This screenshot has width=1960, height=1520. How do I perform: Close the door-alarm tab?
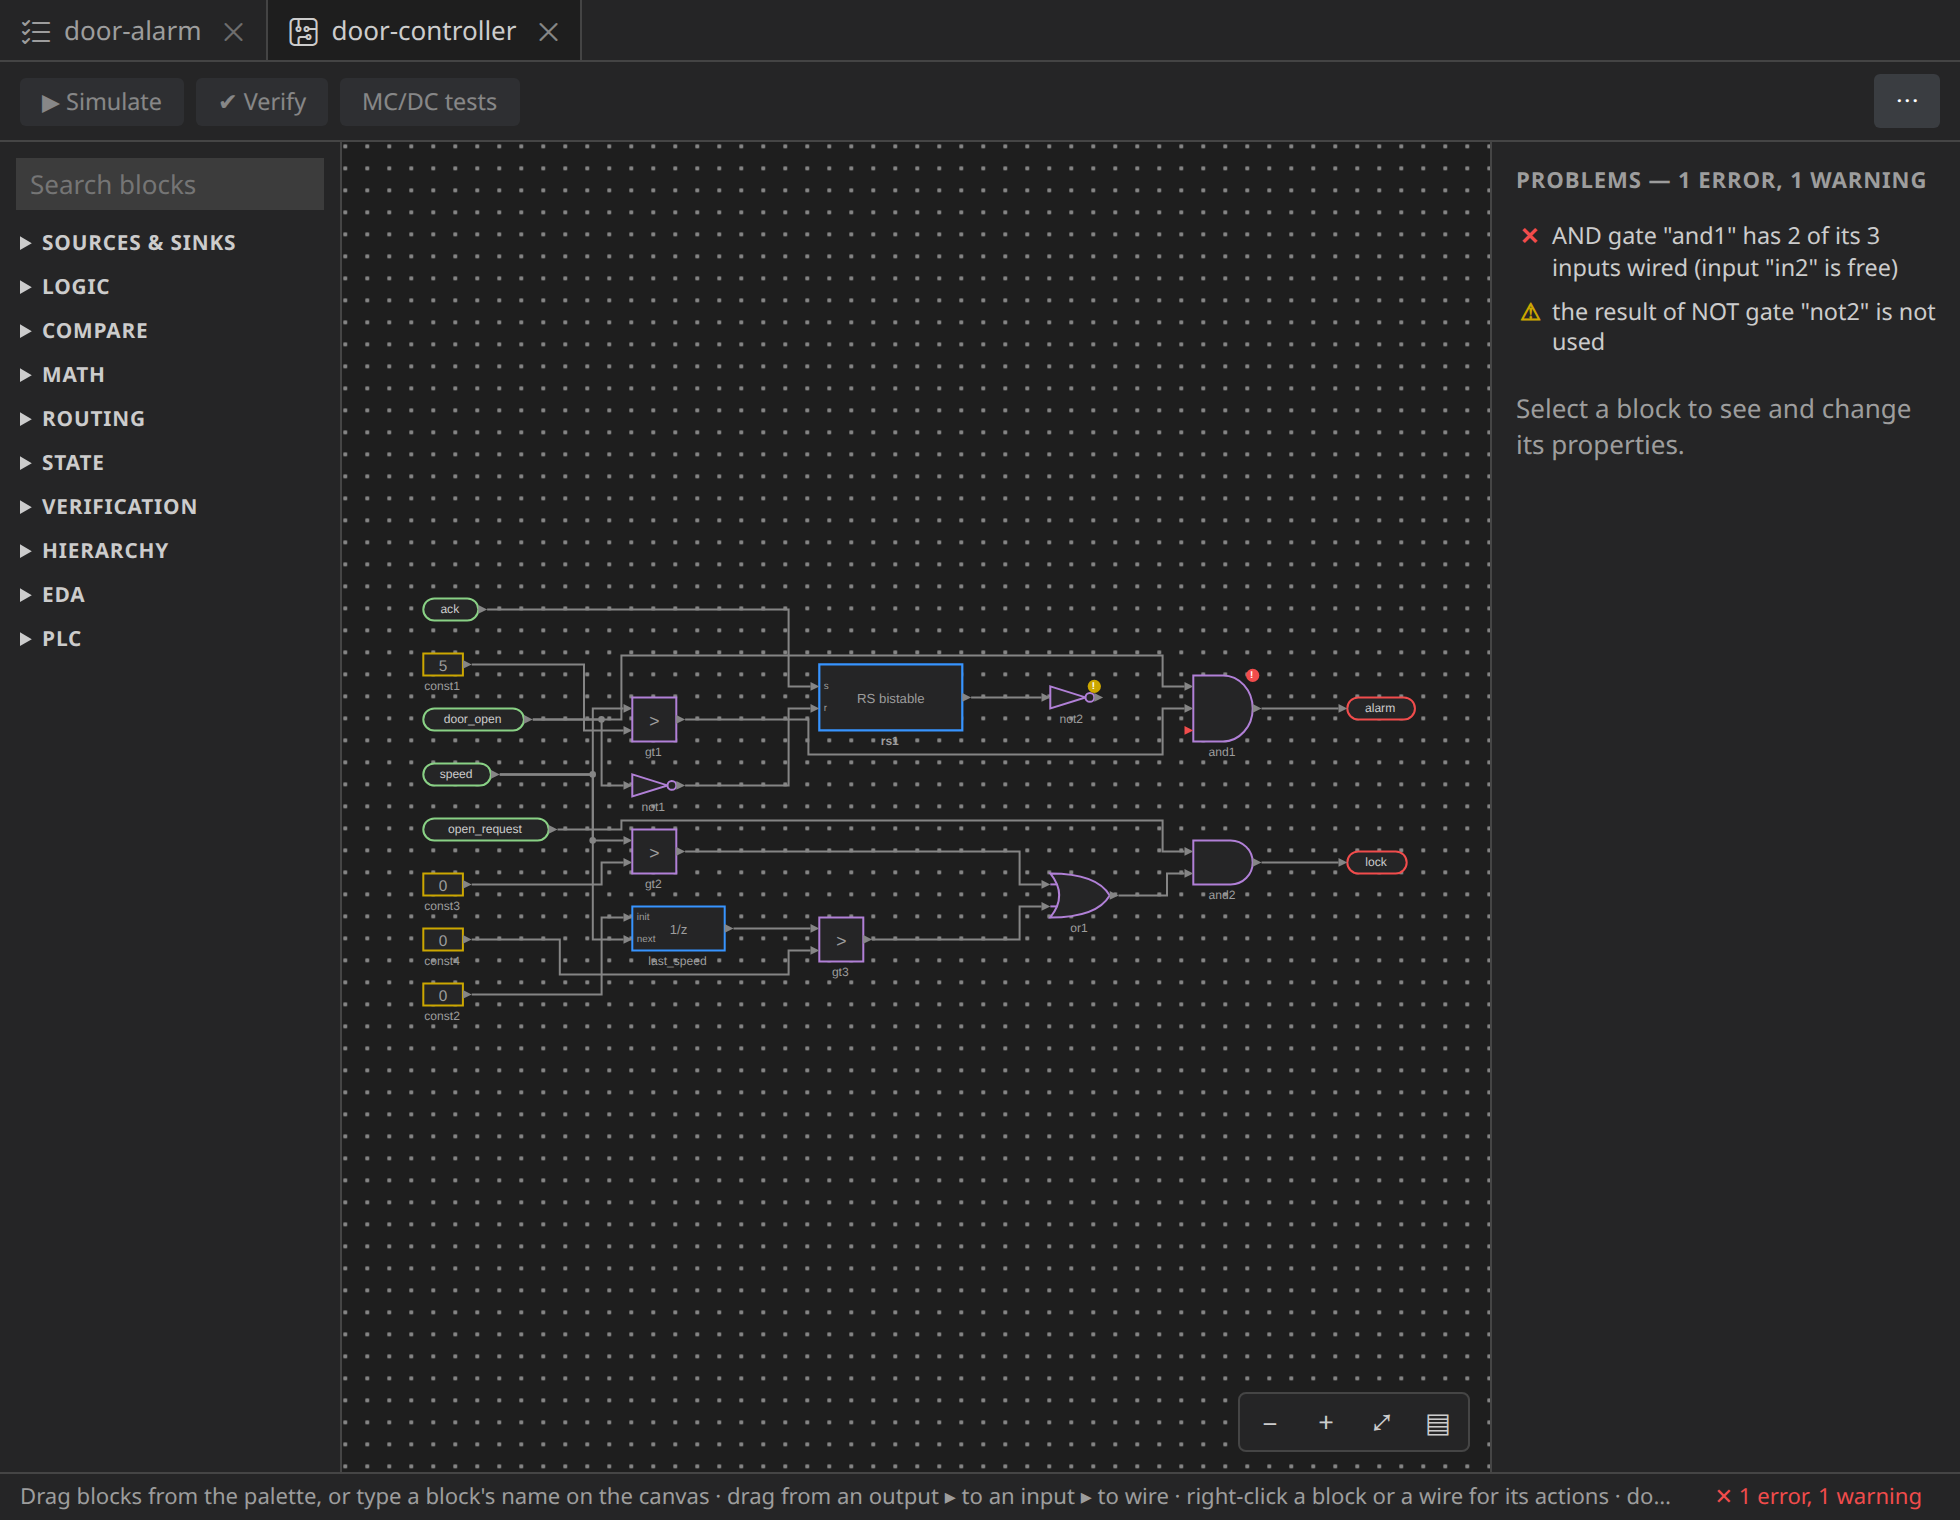(x=234, y=32)
